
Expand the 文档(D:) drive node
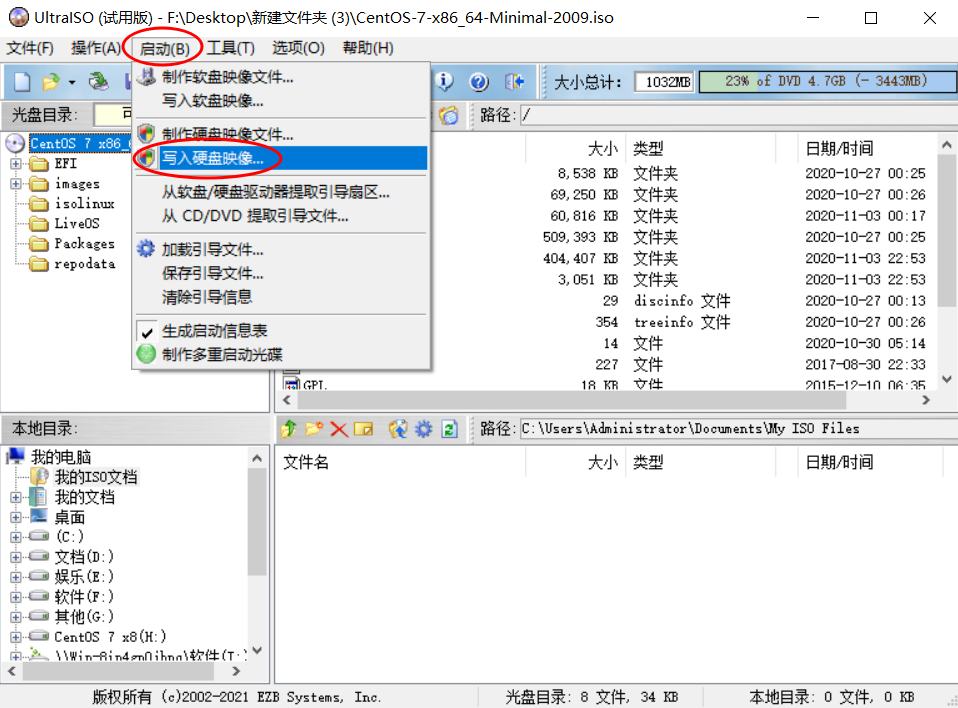(x=16, y=557)
